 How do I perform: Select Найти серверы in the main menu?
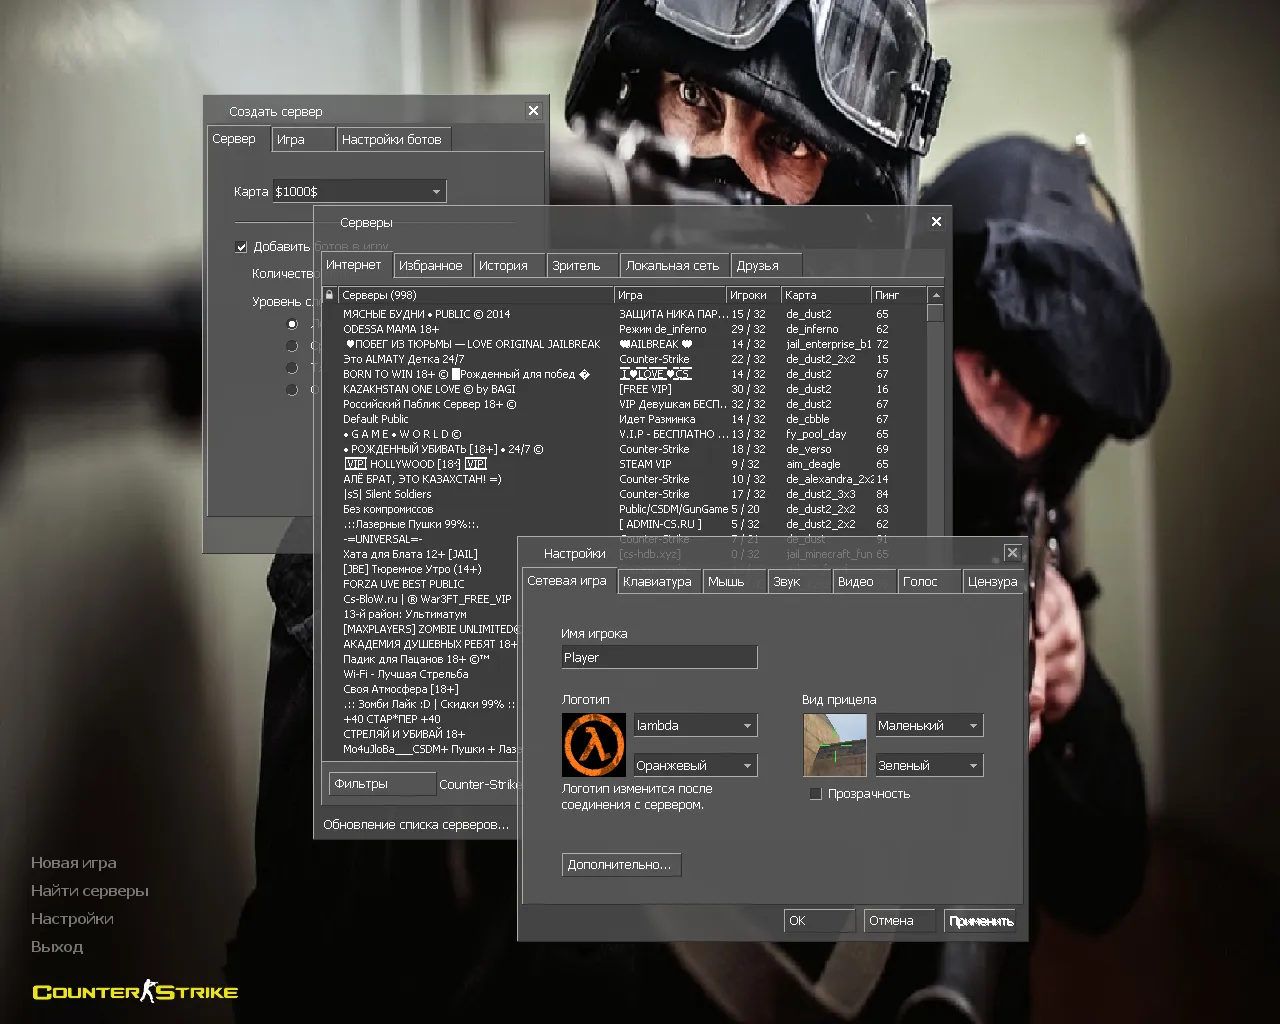coord(88,890)
